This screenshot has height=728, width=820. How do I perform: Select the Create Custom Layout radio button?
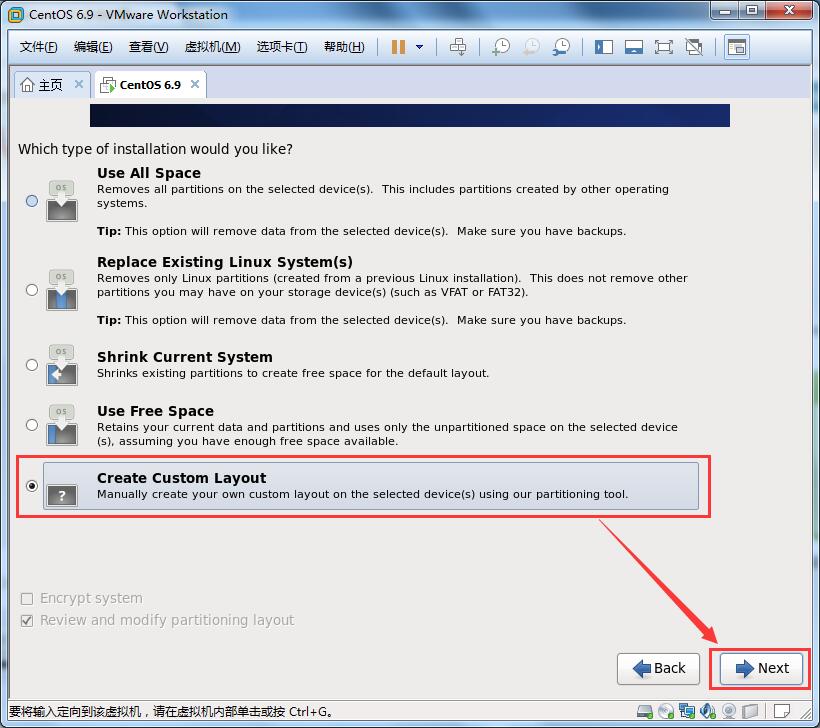point(32,486)
